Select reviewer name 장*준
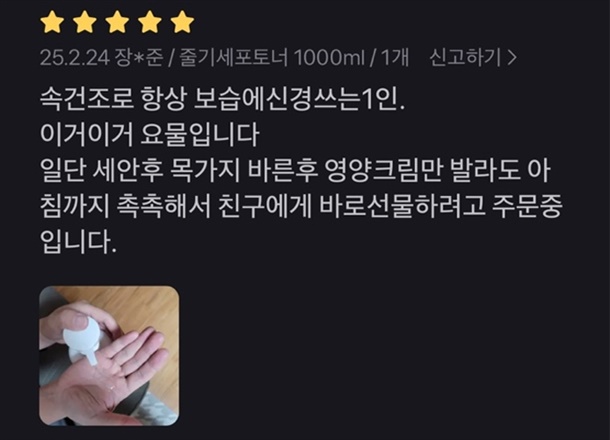This screenshot has height=440, width=610. (x=138, y=58)
